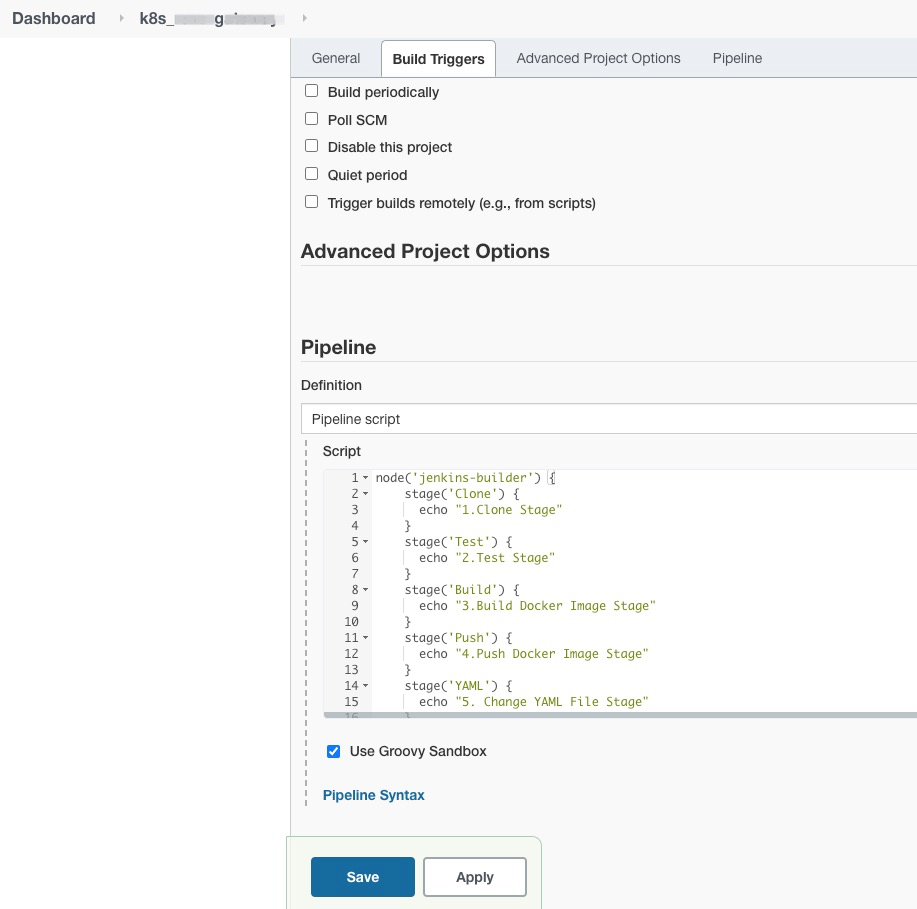Viewport: 917px width, 909px height.
Task: Check Disable this project
Action: pos(312,146)
